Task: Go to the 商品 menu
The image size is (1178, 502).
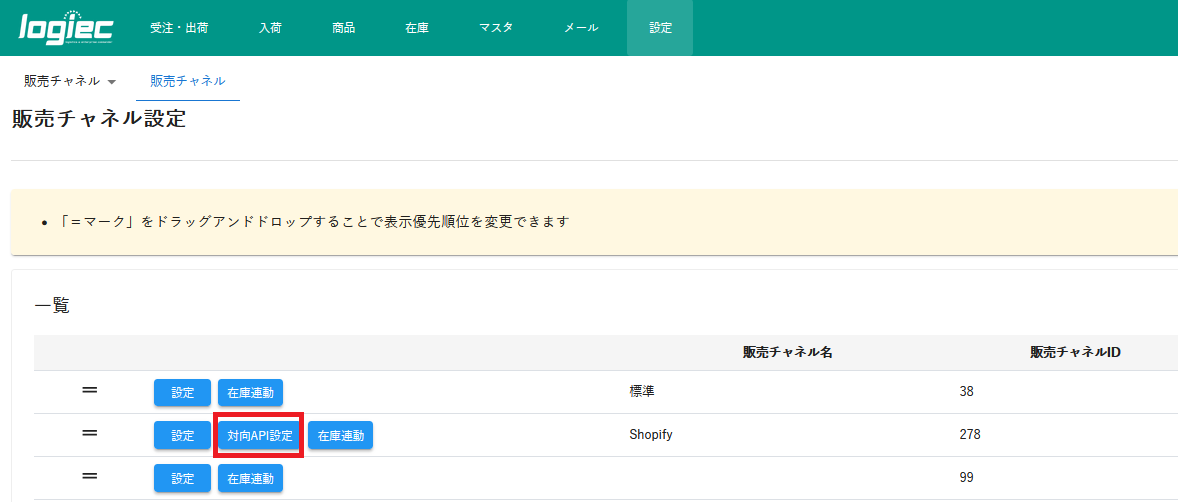Action: [343, 28]
